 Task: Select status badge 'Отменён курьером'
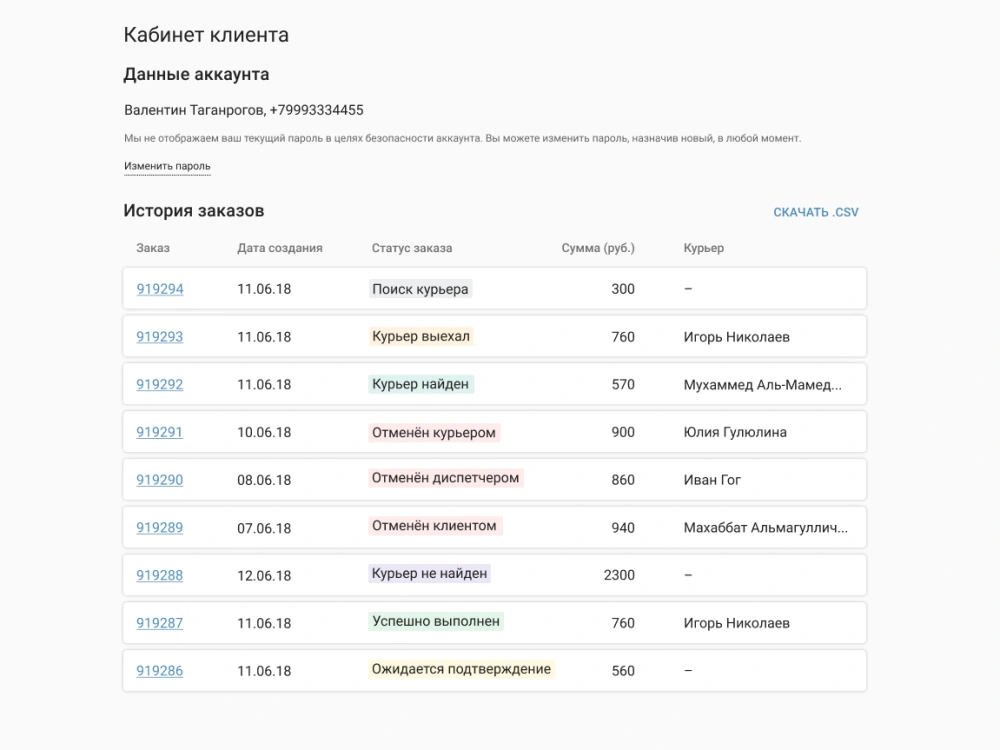434,432
